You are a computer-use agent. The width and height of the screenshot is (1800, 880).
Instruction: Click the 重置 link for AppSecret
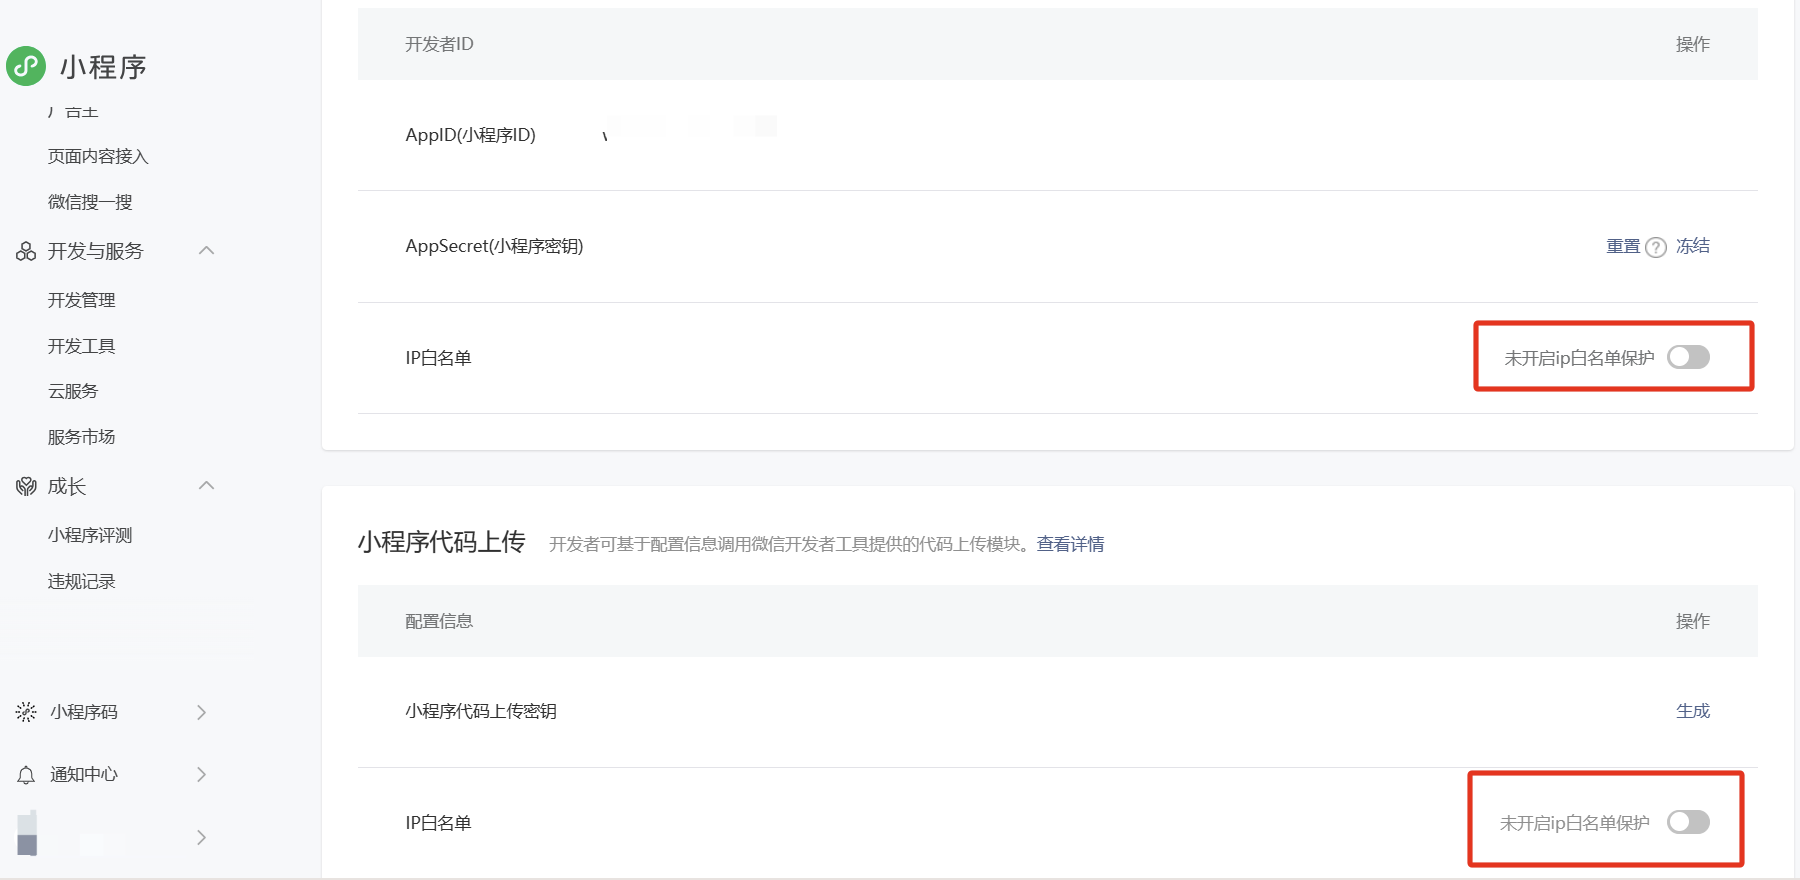pos(1623,246)
